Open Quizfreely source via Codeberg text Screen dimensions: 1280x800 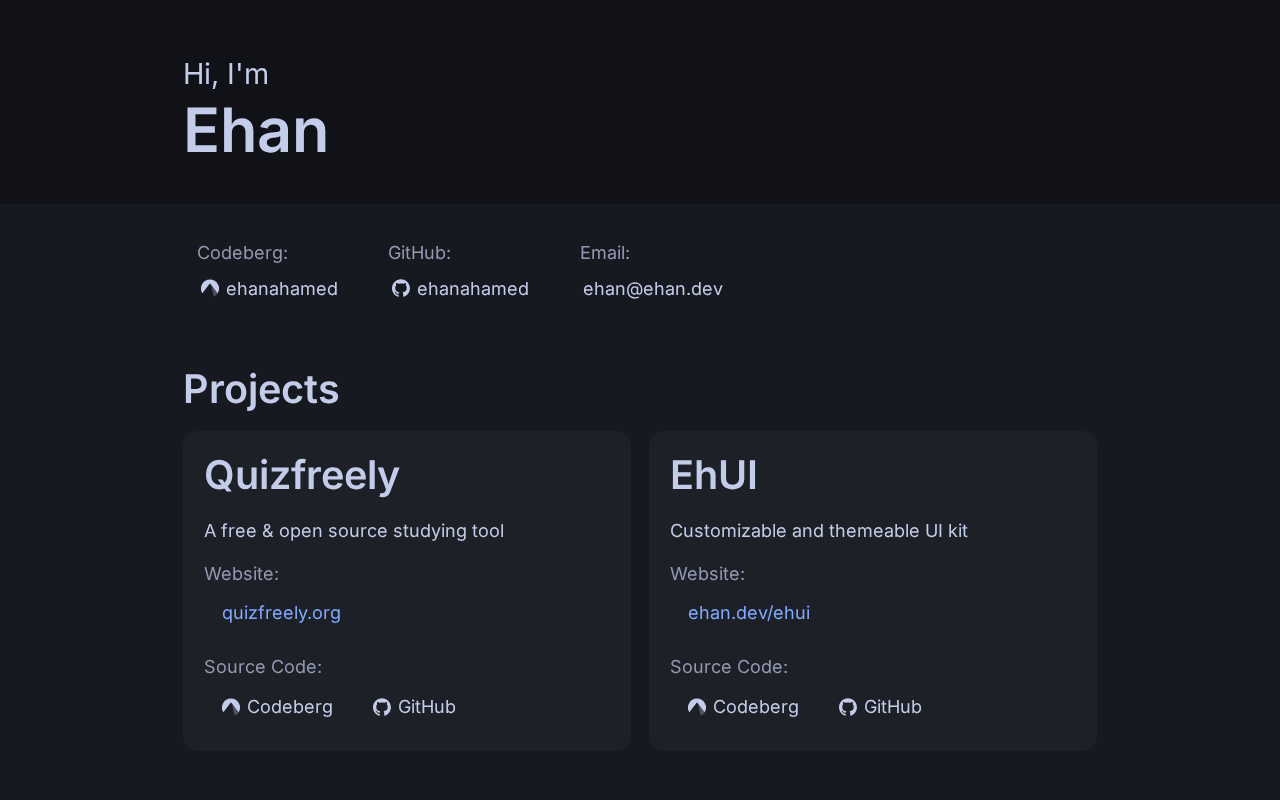point(290,707)
